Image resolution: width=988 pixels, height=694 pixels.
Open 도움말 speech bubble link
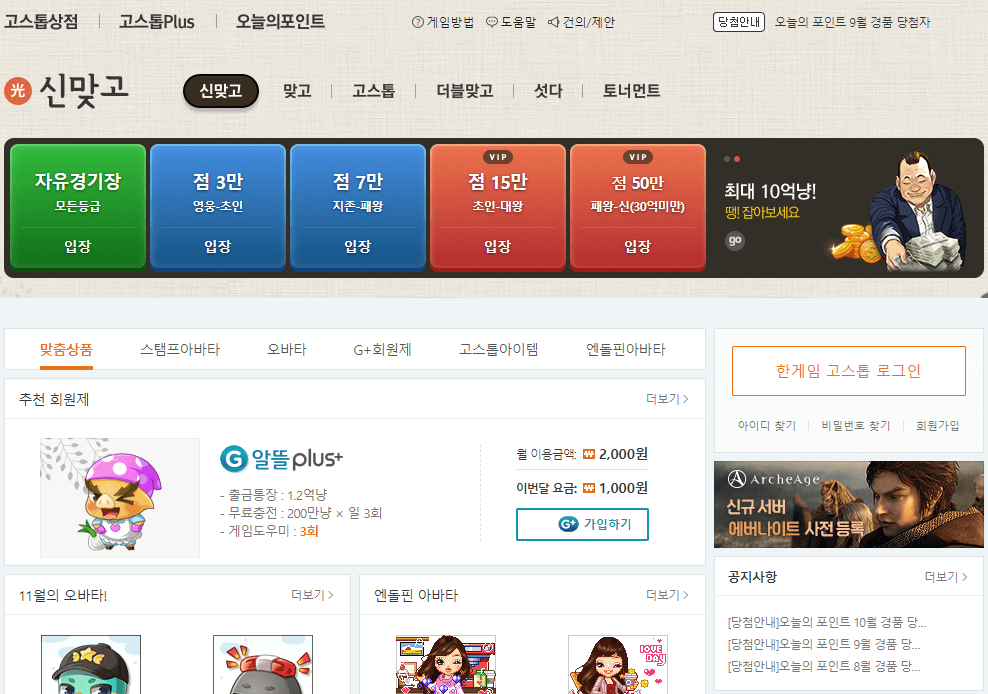[511, 22]
